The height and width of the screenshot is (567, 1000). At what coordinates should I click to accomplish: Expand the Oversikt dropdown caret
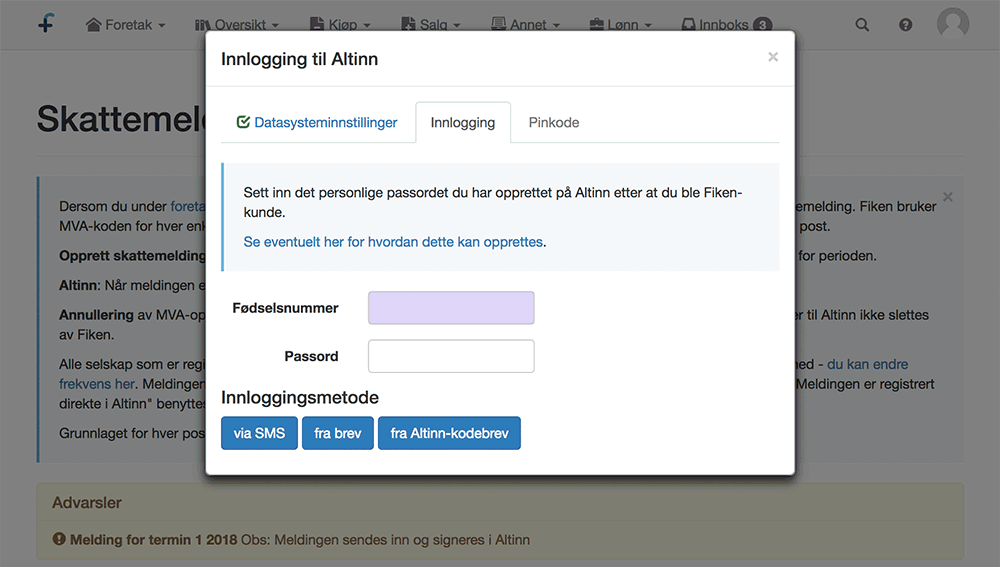[x=276, y=26]
